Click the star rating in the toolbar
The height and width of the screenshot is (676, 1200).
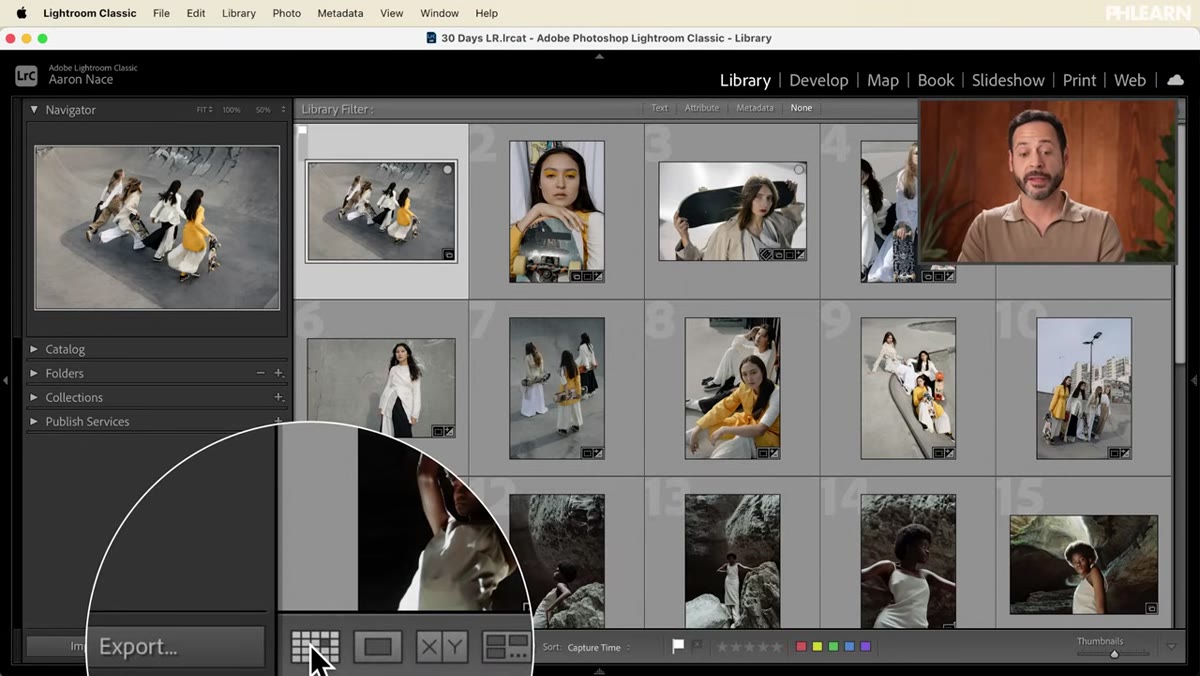[x=749, y=647]
